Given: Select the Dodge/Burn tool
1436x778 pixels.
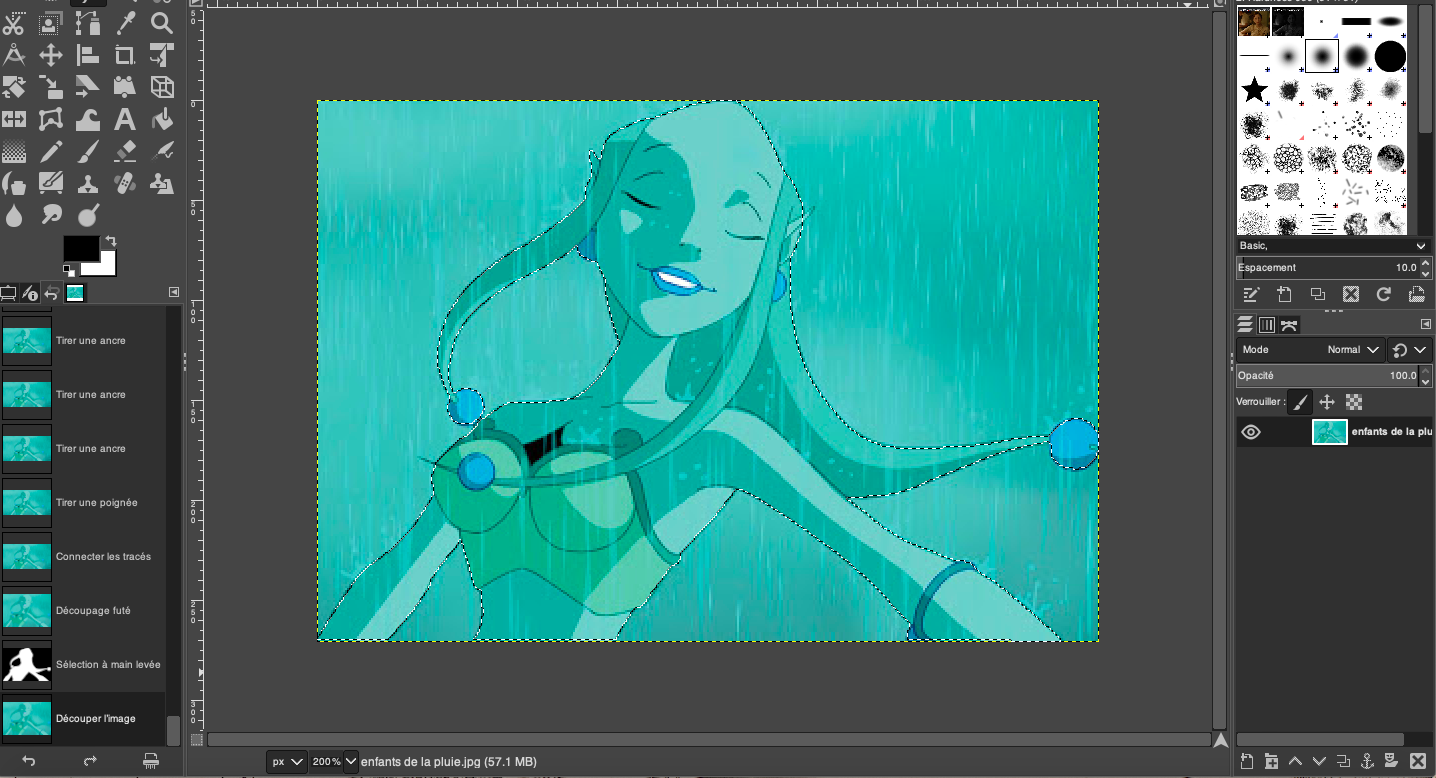Looking at the screenshot, I should tap(88, 215).
